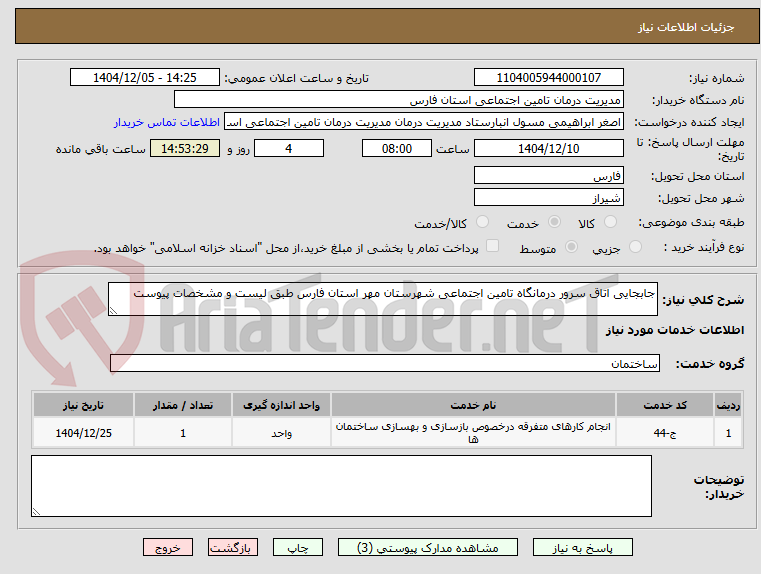Click the service name cell انجام کارهای متفرقه
This screenshot has height=574, width=761.
pos(473,433)
